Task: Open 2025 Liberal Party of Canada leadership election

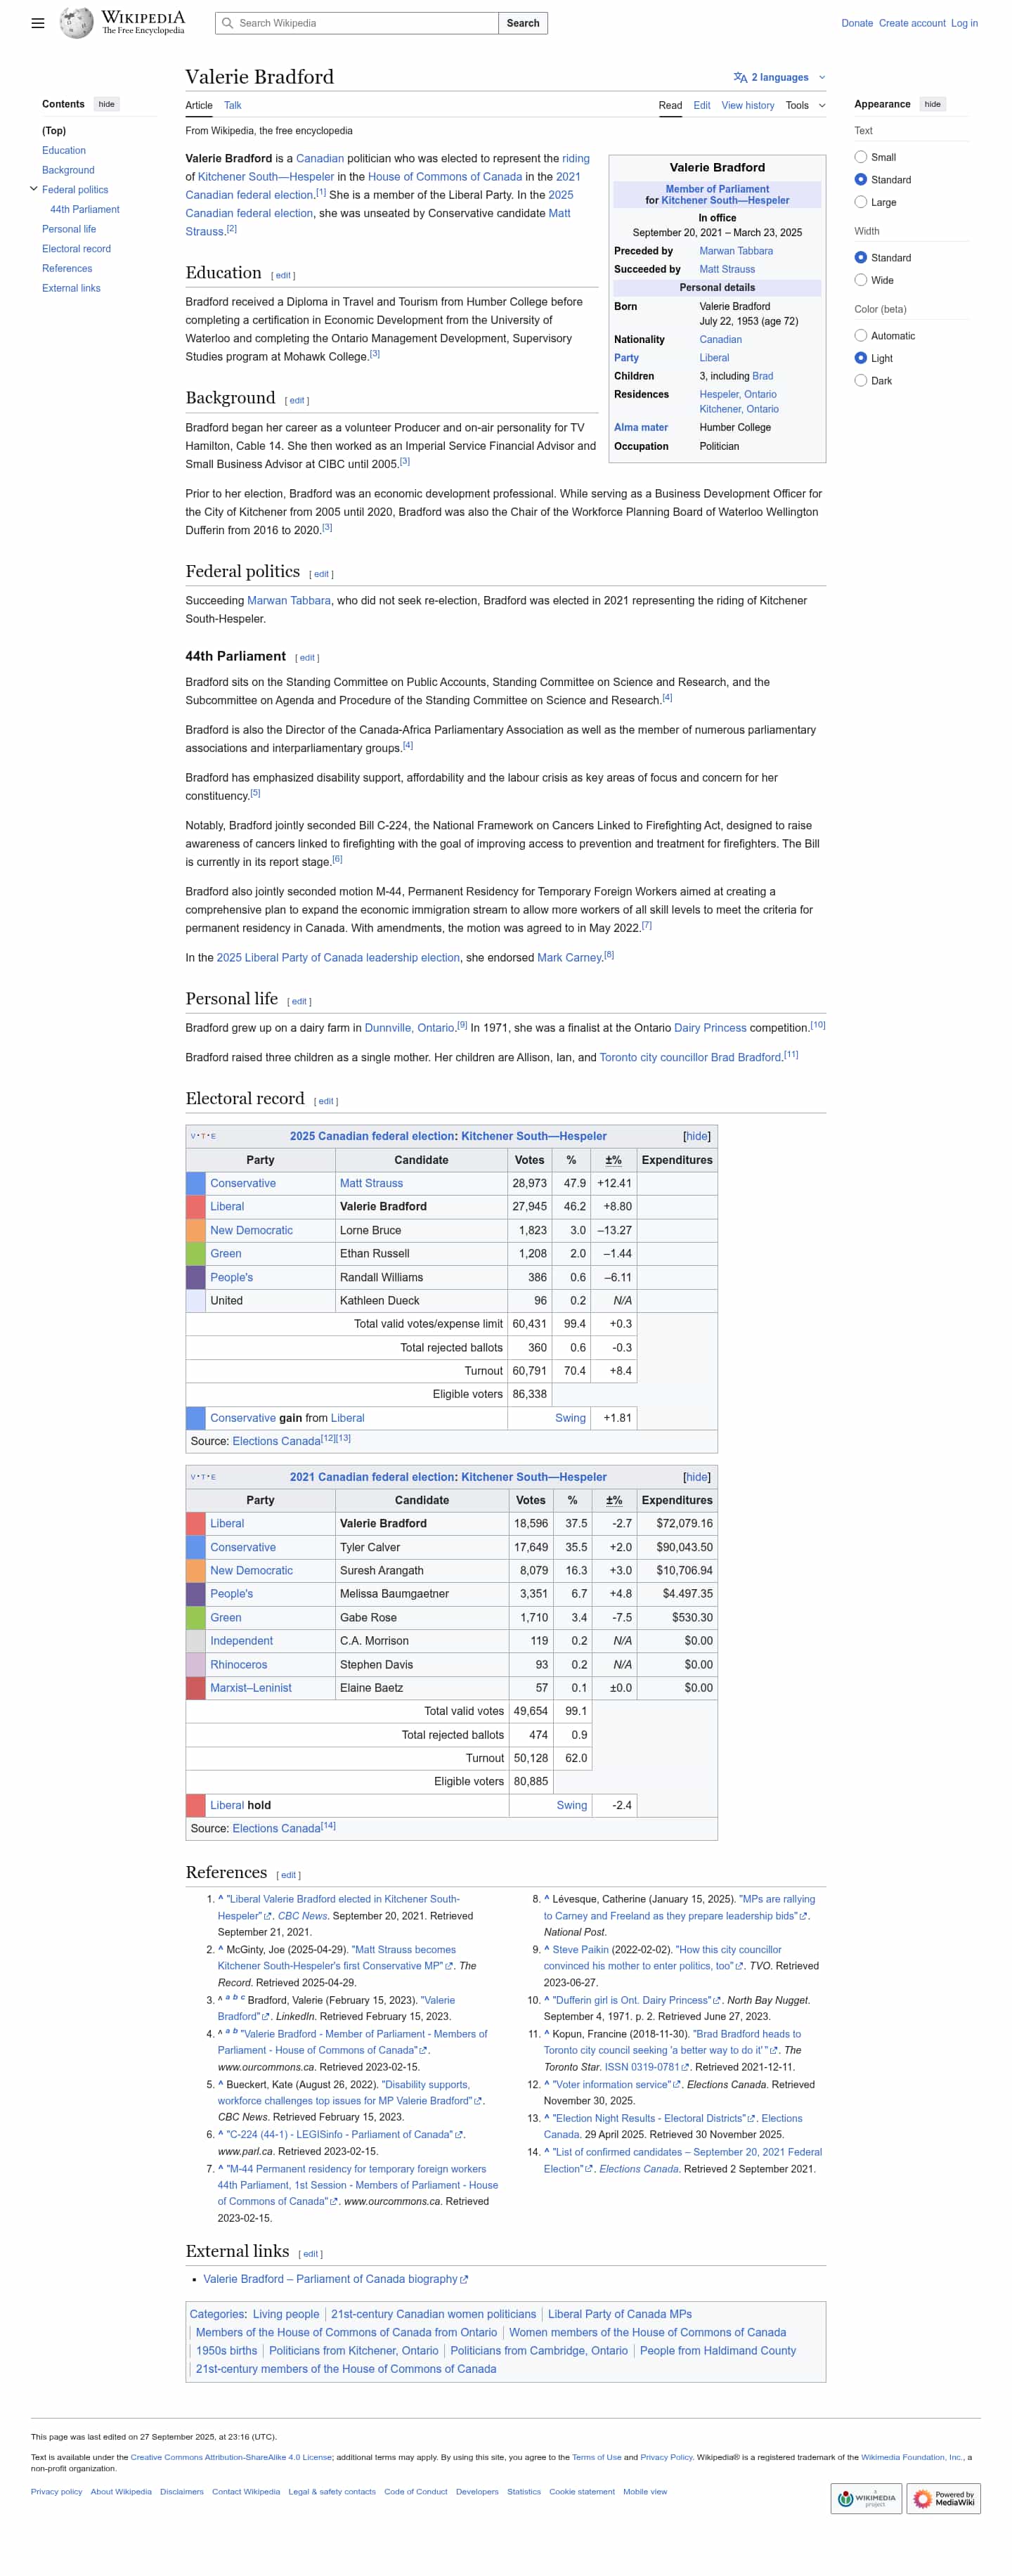Action: click(x=338, y=958)
